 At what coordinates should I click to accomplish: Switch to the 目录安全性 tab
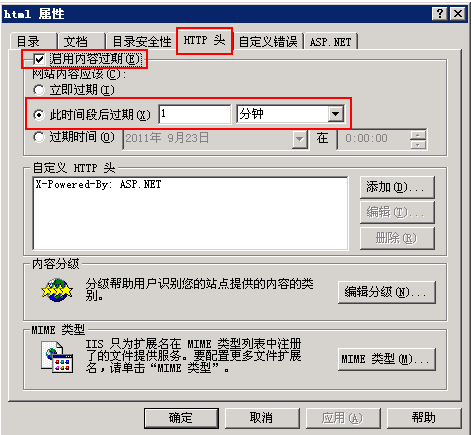click(142, 42)
